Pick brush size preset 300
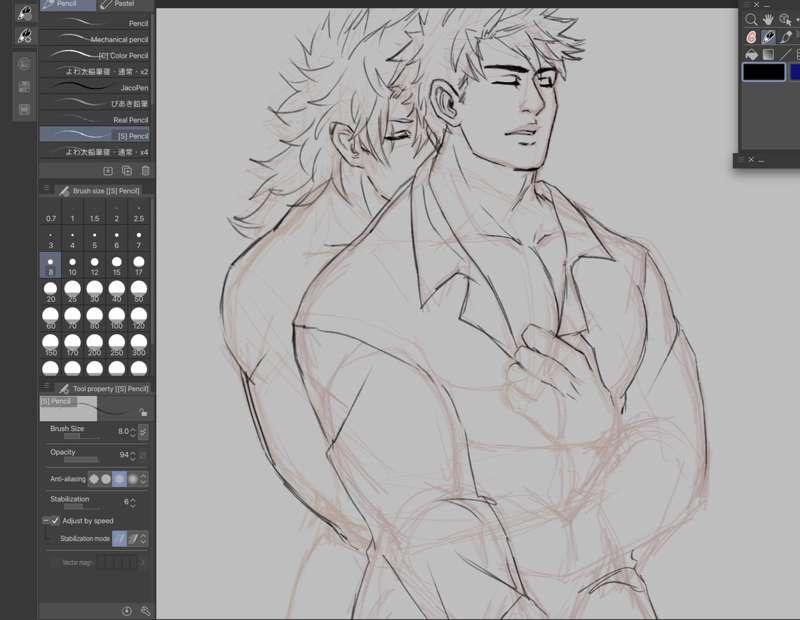 click(139, 345)
